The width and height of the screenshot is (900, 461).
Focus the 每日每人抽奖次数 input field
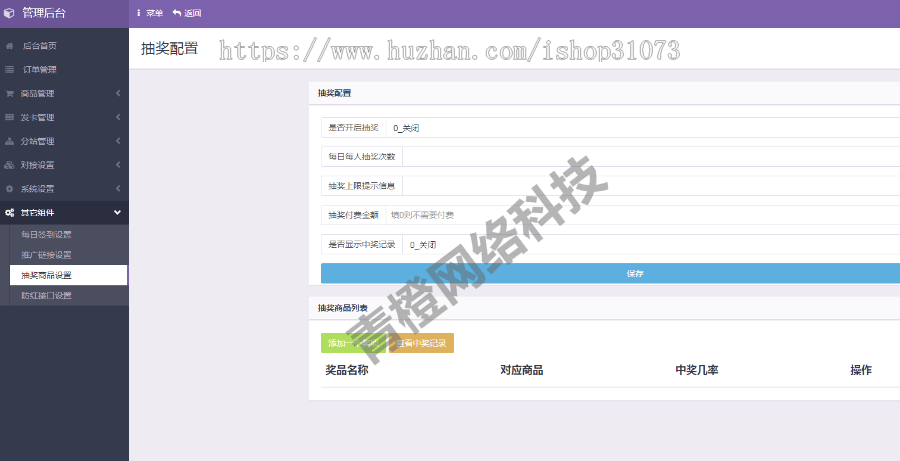651,157
